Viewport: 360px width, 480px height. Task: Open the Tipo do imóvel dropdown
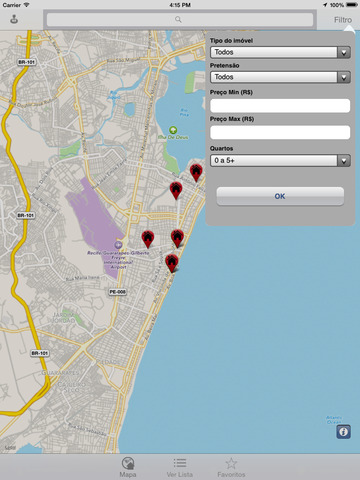pos(280,52)
